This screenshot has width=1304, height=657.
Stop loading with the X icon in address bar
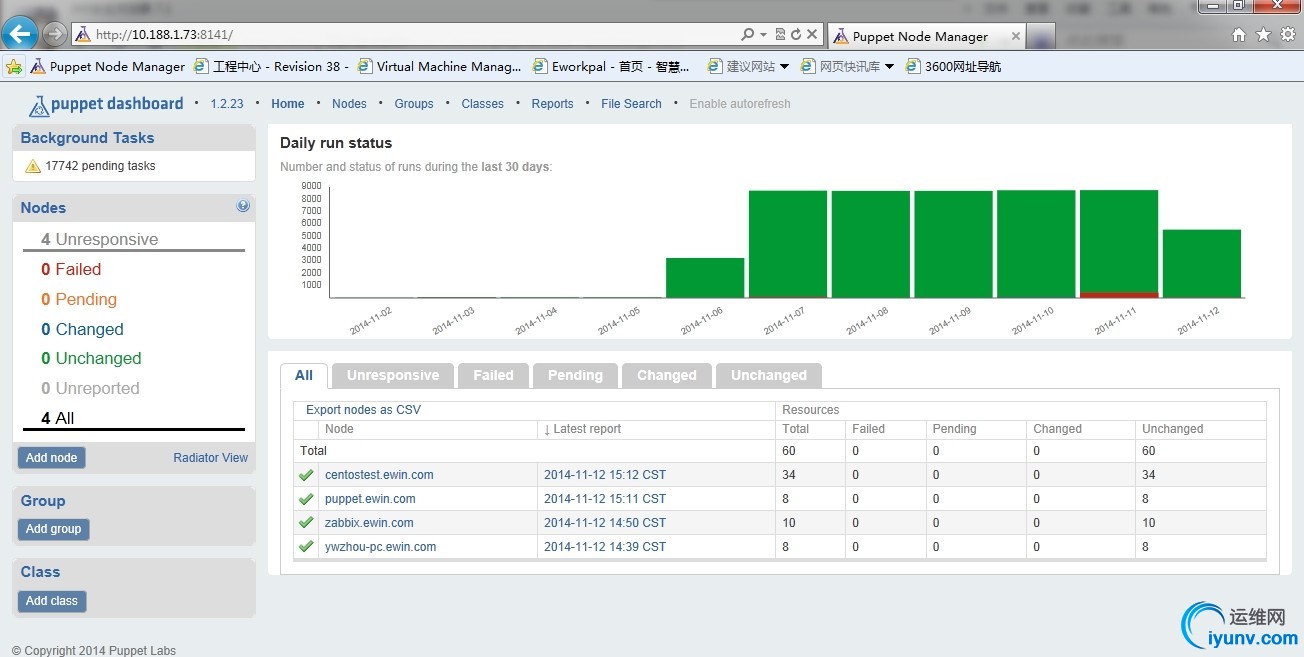coord(812,34)
